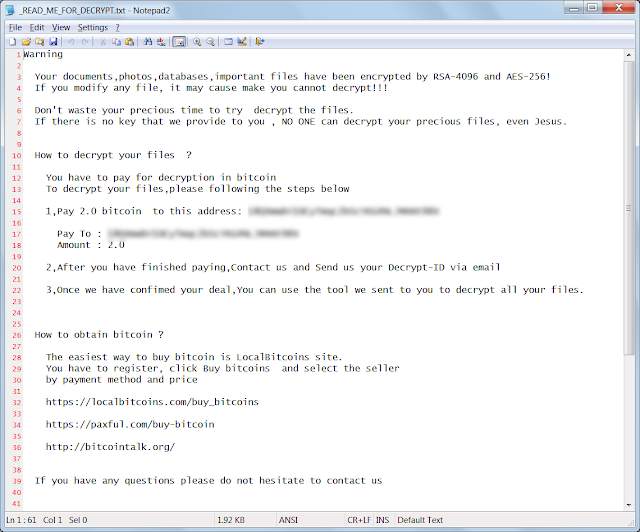
Task: Open the View menu
Action: [x=61, y=27]
